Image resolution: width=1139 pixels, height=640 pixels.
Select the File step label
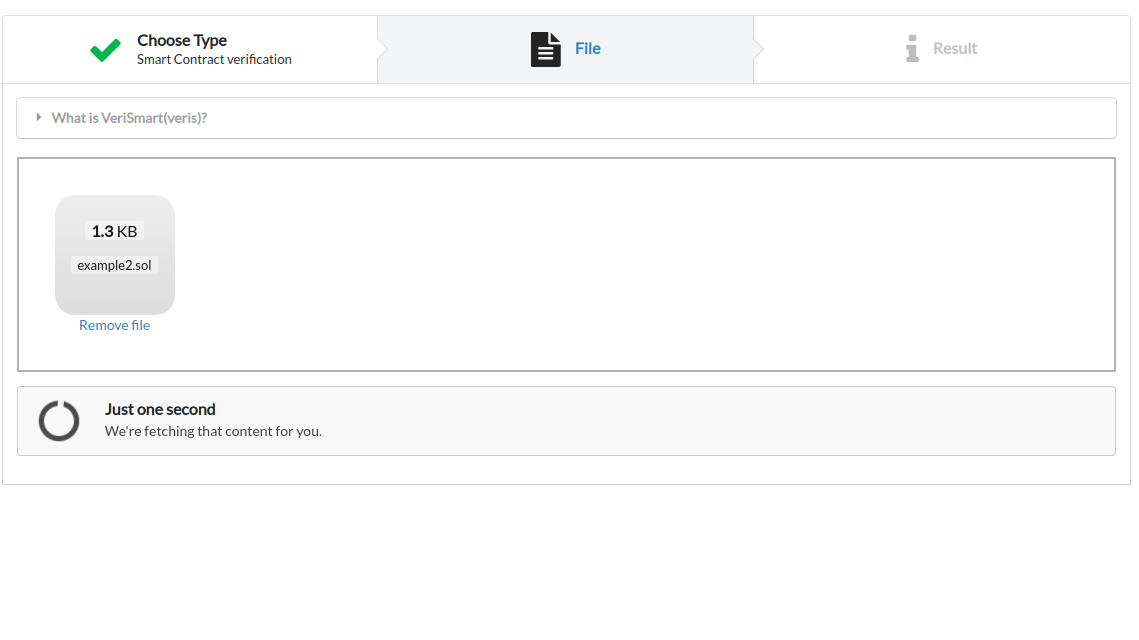pos(587,49)
